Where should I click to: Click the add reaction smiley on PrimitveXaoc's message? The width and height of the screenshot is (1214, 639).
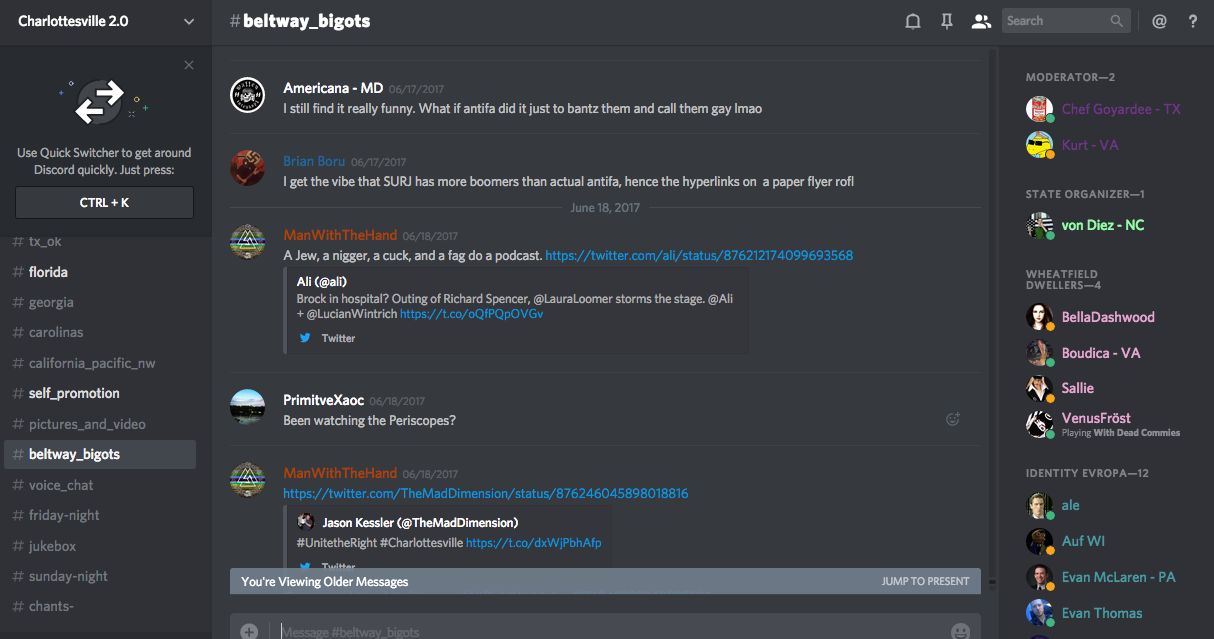(953, 420)
